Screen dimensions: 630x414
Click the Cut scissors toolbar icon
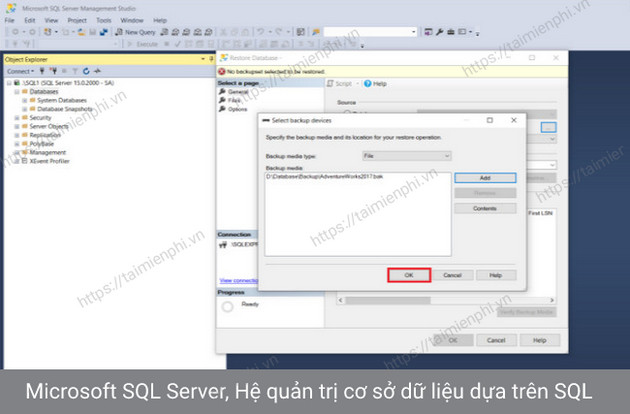[223, 32]
